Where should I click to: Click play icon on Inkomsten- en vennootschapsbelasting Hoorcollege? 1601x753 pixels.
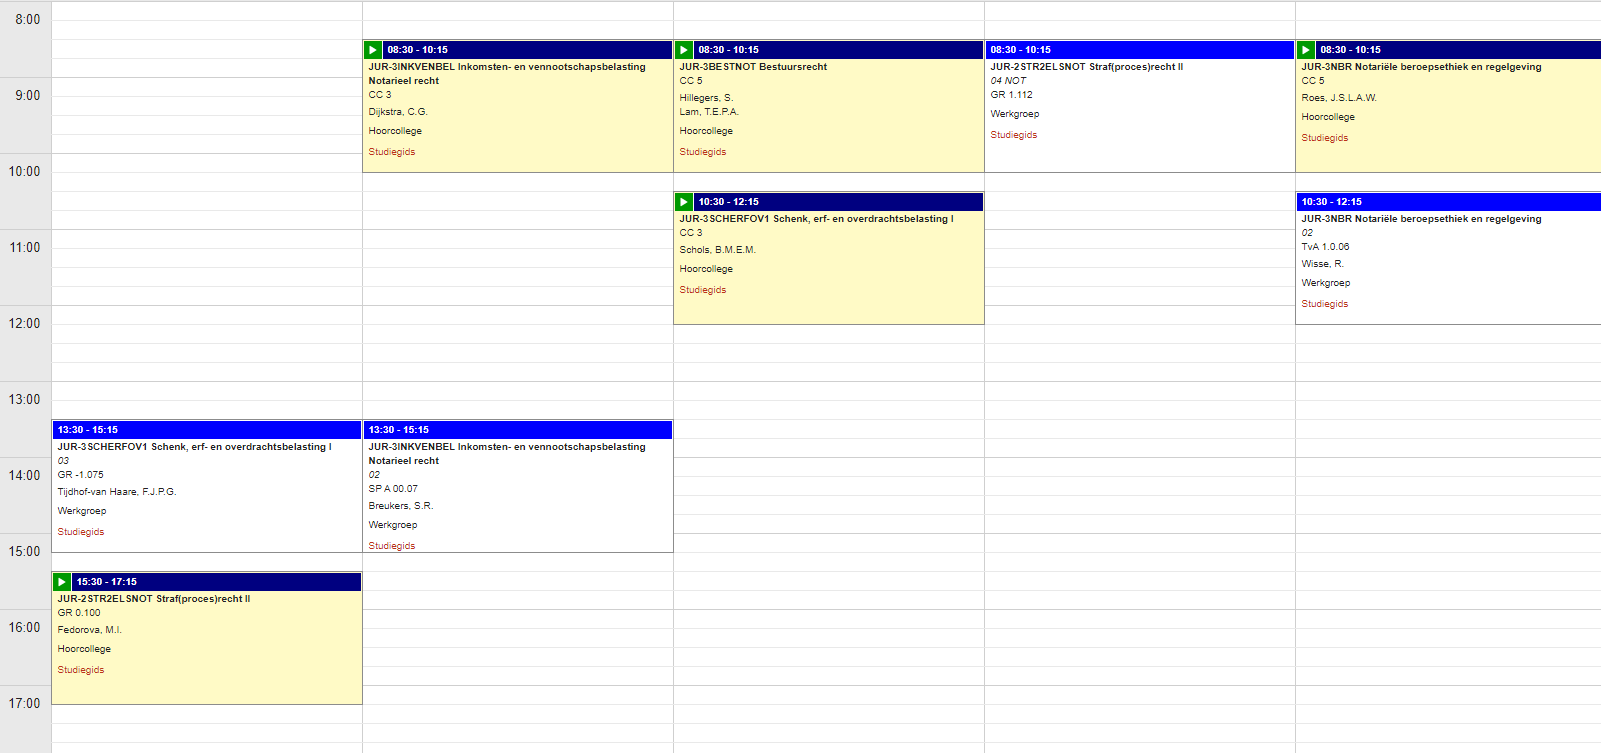click(373, 50)
